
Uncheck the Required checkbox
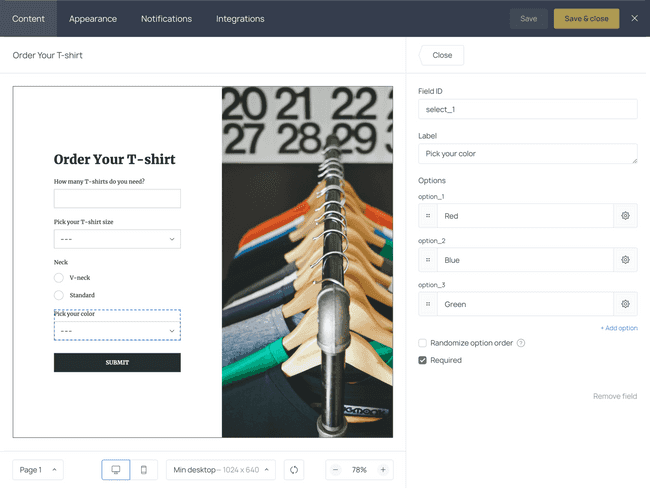coord(422,360)
